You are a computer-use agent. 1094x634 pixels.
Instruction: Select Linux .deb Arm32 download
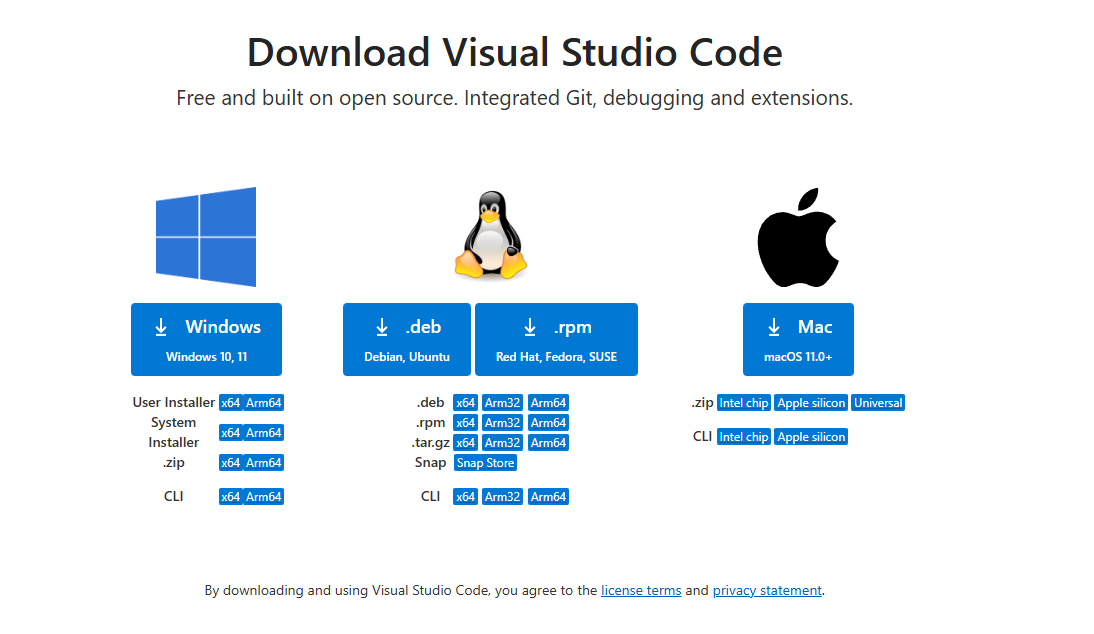(502, 403)
